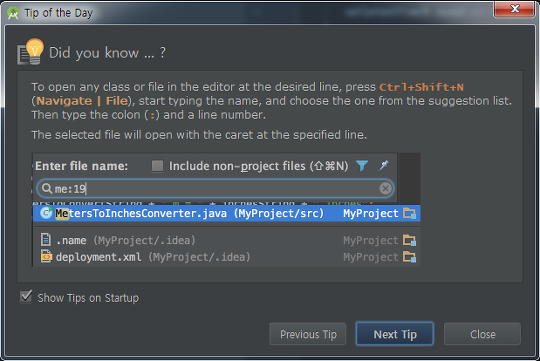Click the Navigate | File text
540x361 pixels.
pos(82,101)
